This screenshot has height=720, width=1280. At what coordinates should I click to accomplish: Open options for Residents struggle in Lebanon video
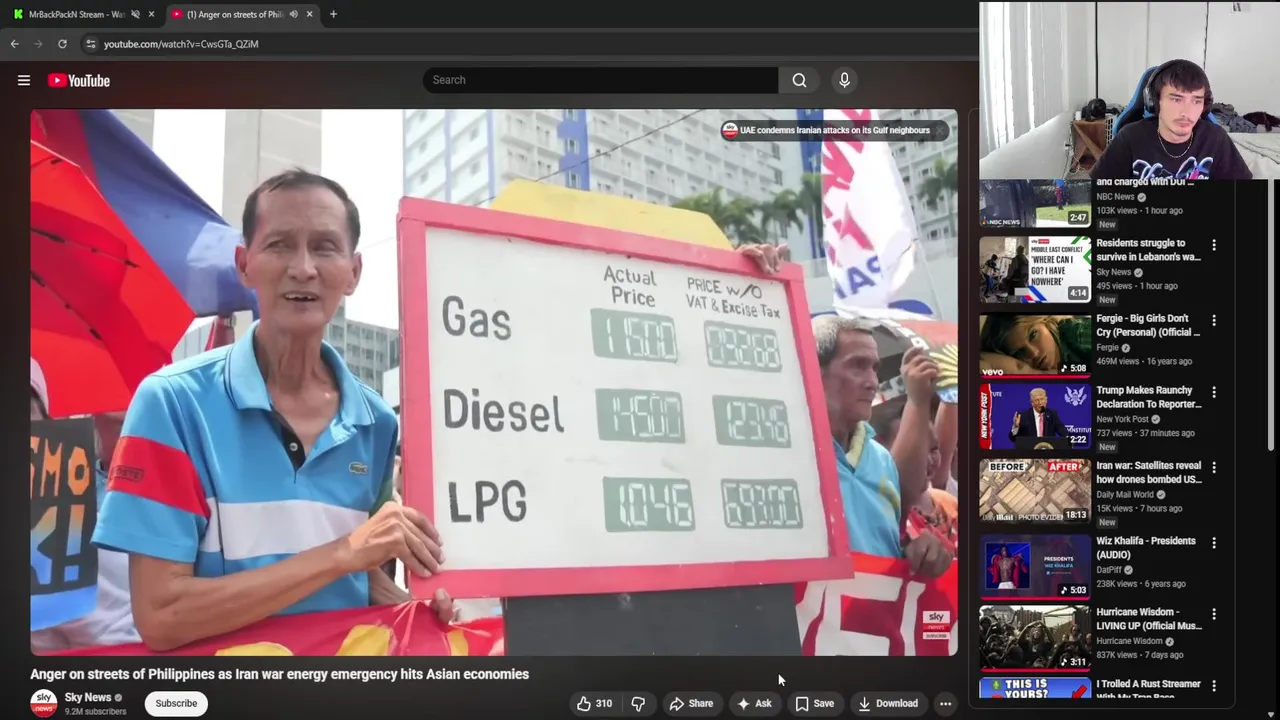[x=1214, y=245]
